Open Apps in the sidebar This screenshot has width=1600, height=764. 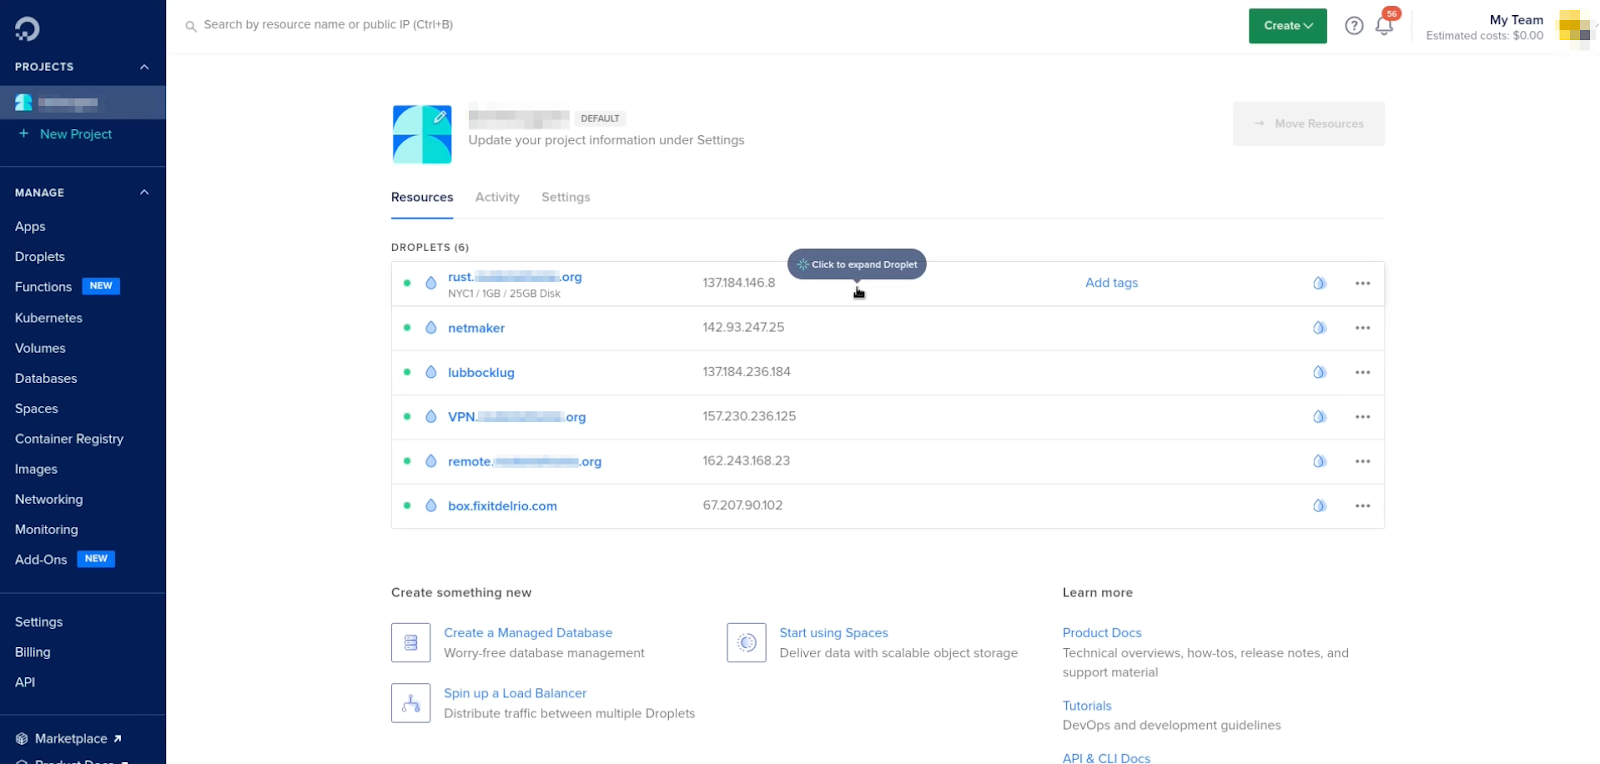coord(30,227)
